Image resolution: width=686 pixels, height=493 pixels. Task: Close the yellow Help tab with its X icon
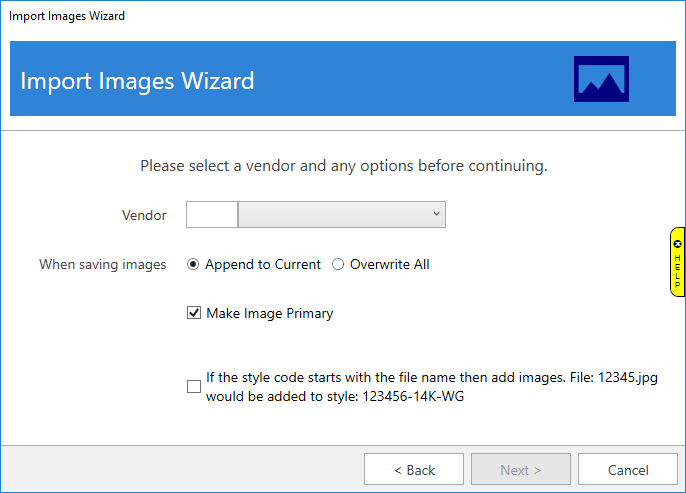(x=677, y=243)
